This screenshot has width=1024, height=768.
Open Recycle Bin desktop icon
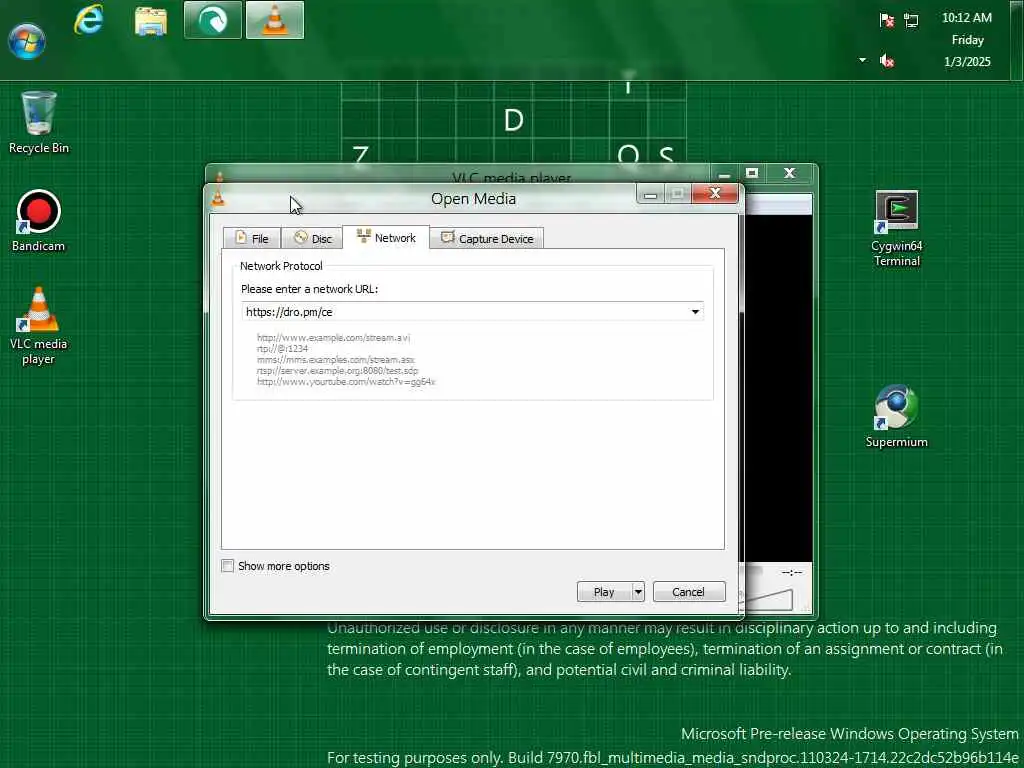(39, 122)
